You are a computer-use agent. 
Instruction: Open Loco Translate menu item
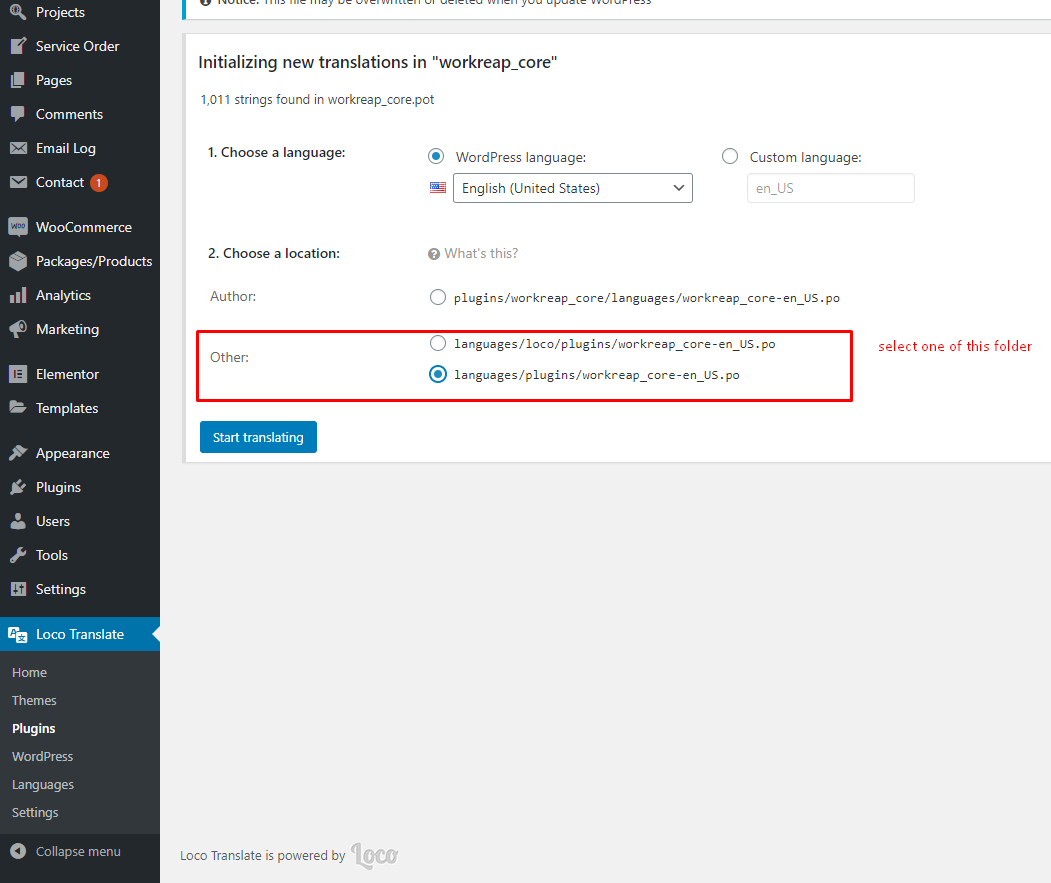point(80,634)
